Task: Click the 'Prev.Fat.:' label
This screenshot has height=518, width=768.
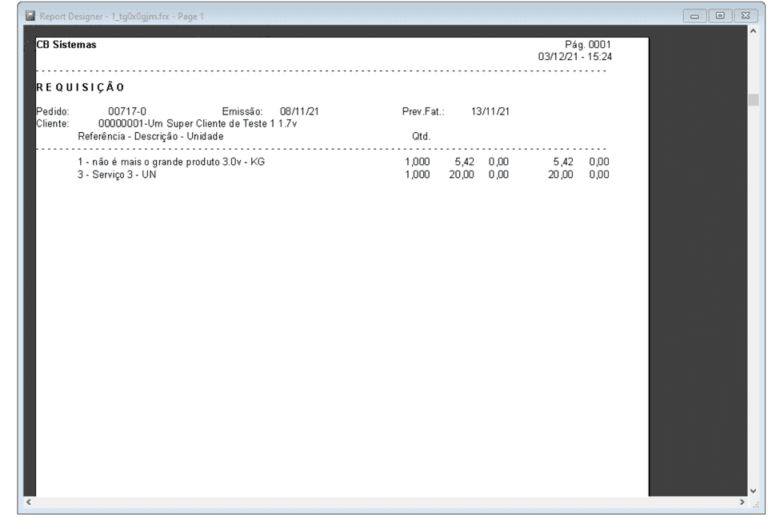Action: (x=423, y=112)
